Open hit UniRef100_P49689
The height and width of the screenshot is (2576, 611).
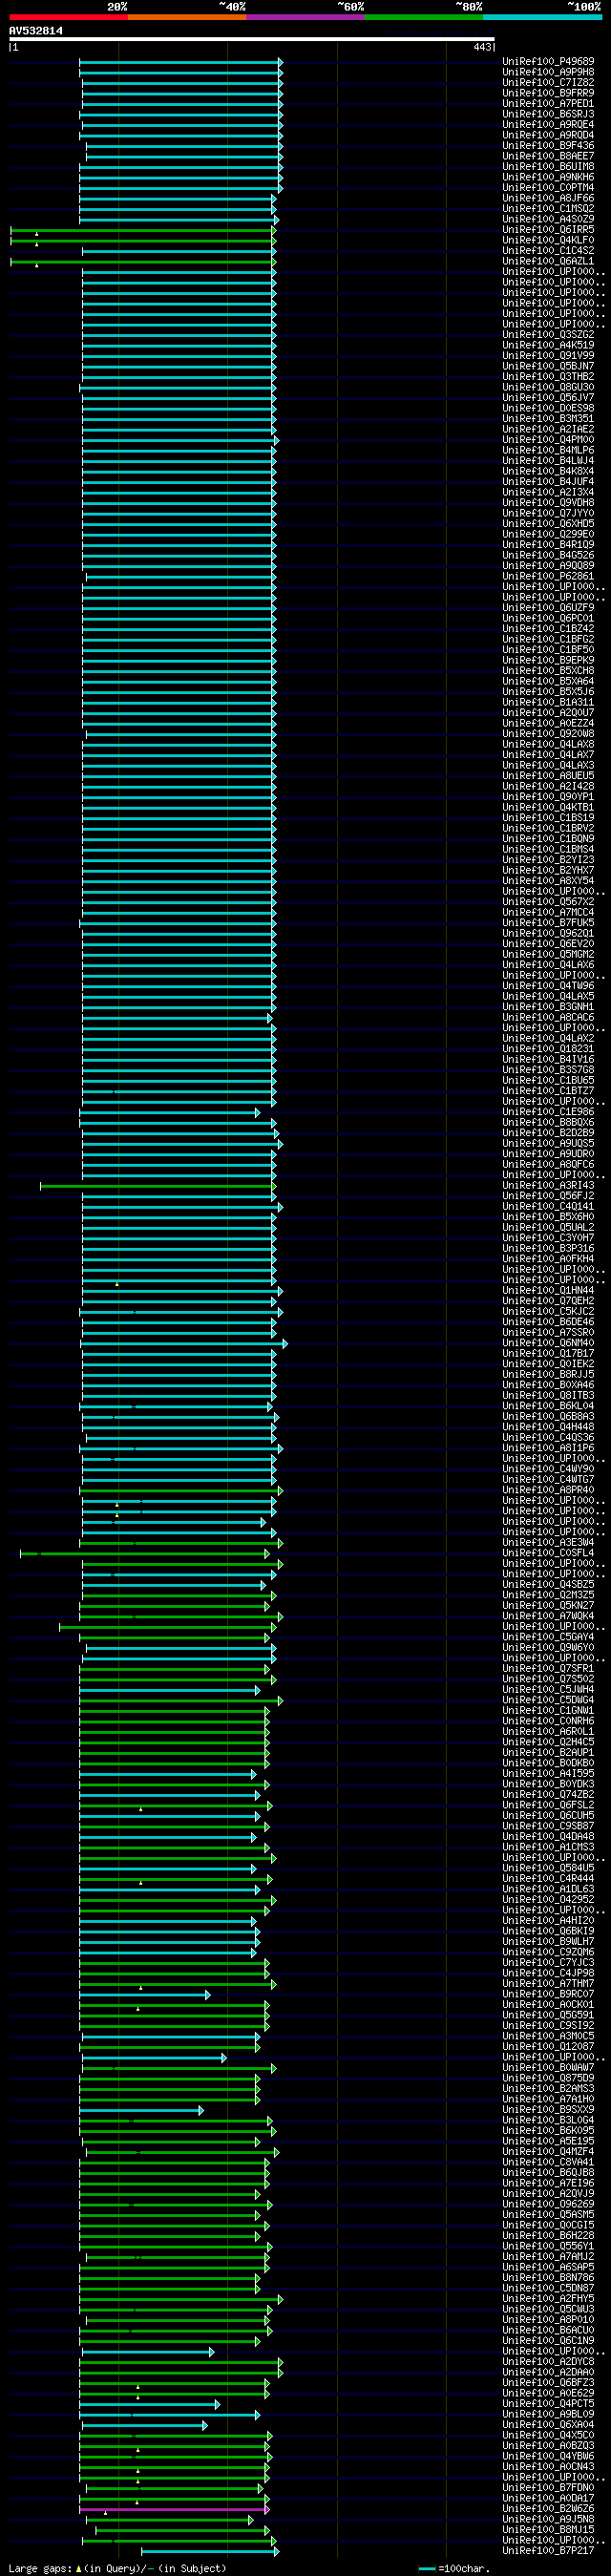(x=548, y=62)
